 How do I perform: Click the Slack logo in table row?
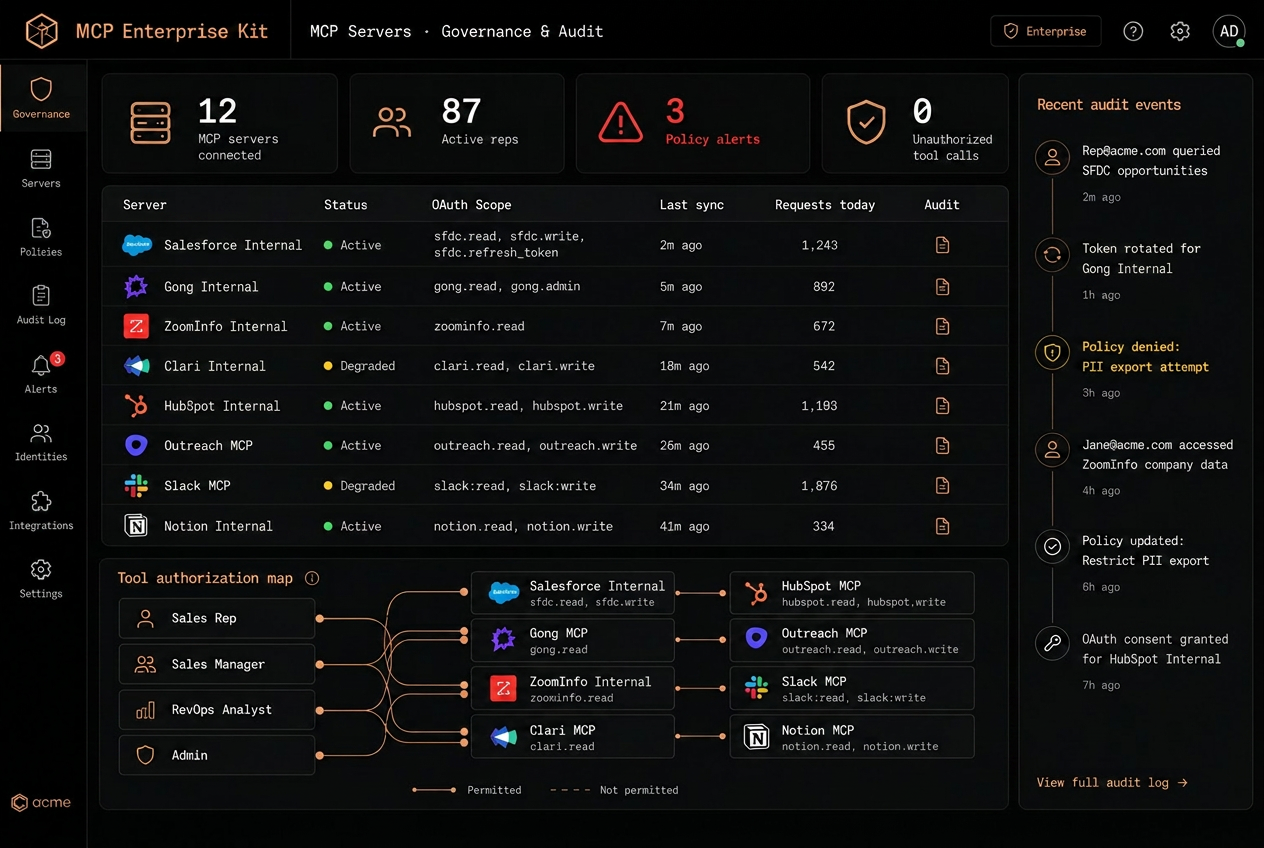point(136,486)
